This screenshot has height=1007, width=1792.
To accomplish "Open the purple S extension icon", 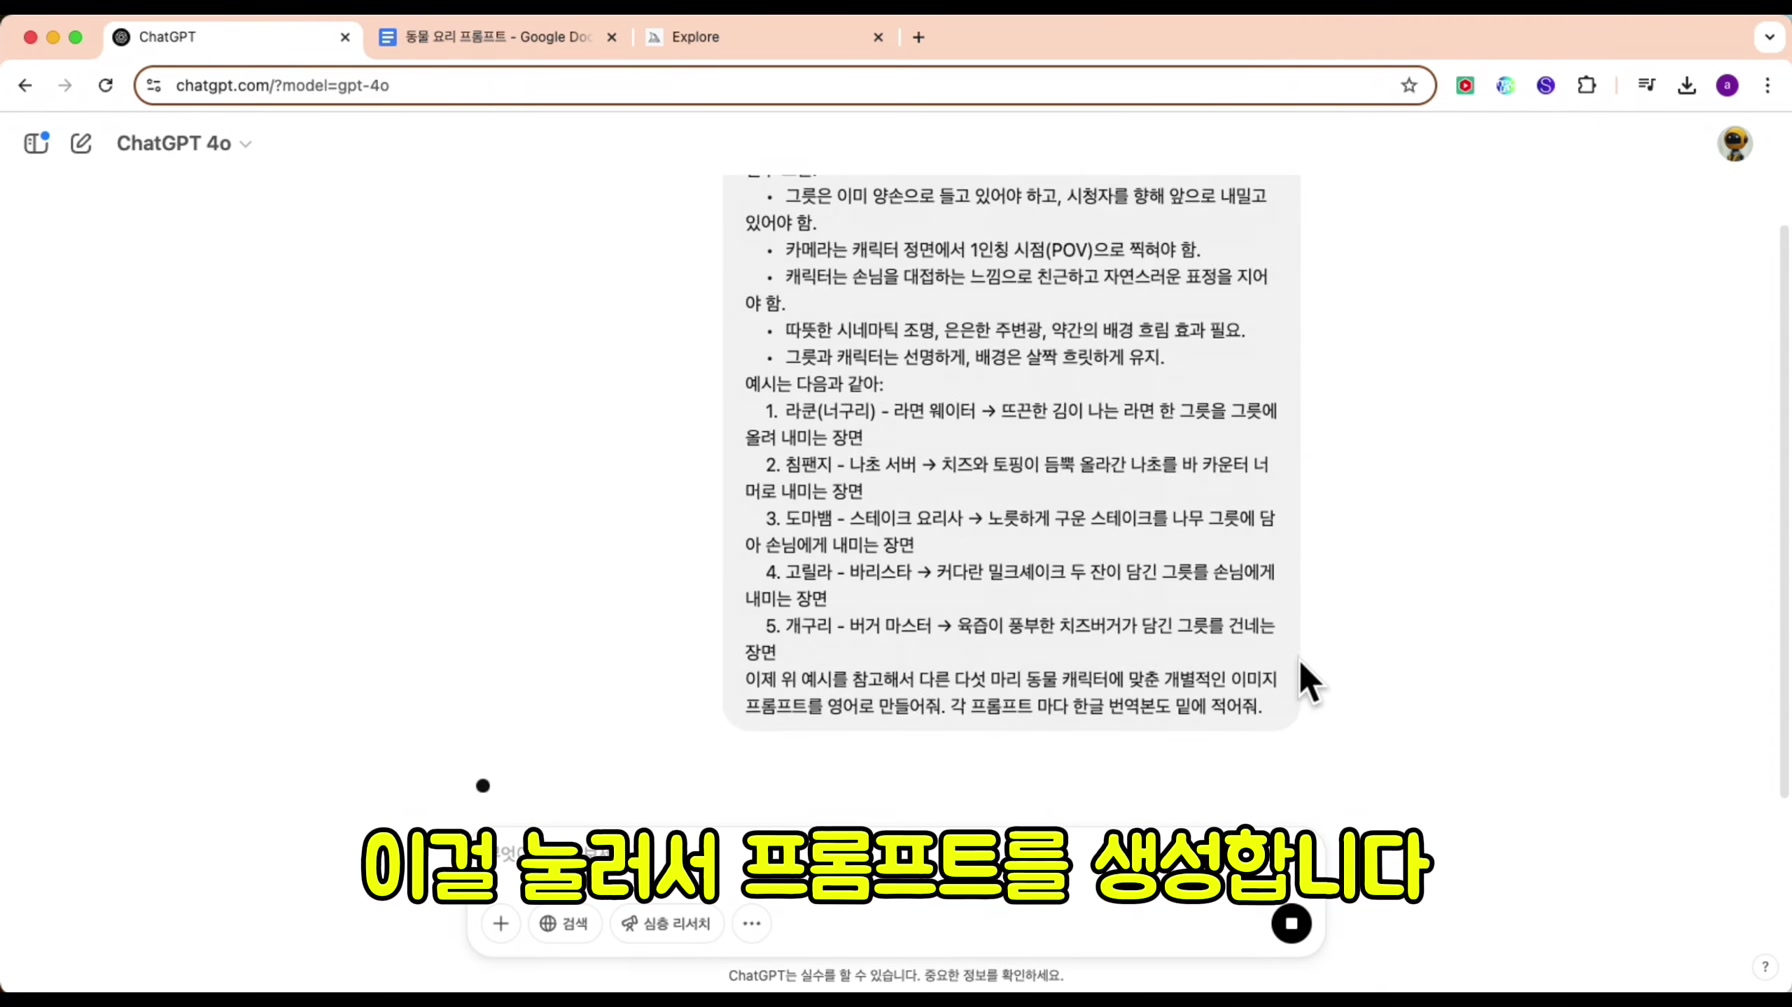I will (x=1546, y=85).
